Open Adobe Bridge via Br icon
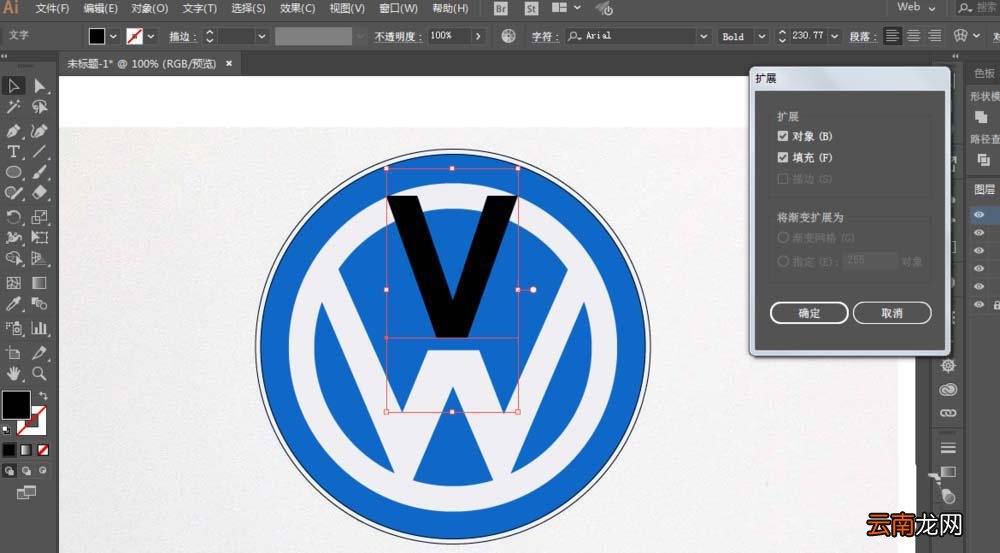1000x553 pixels. coord(501,8)
